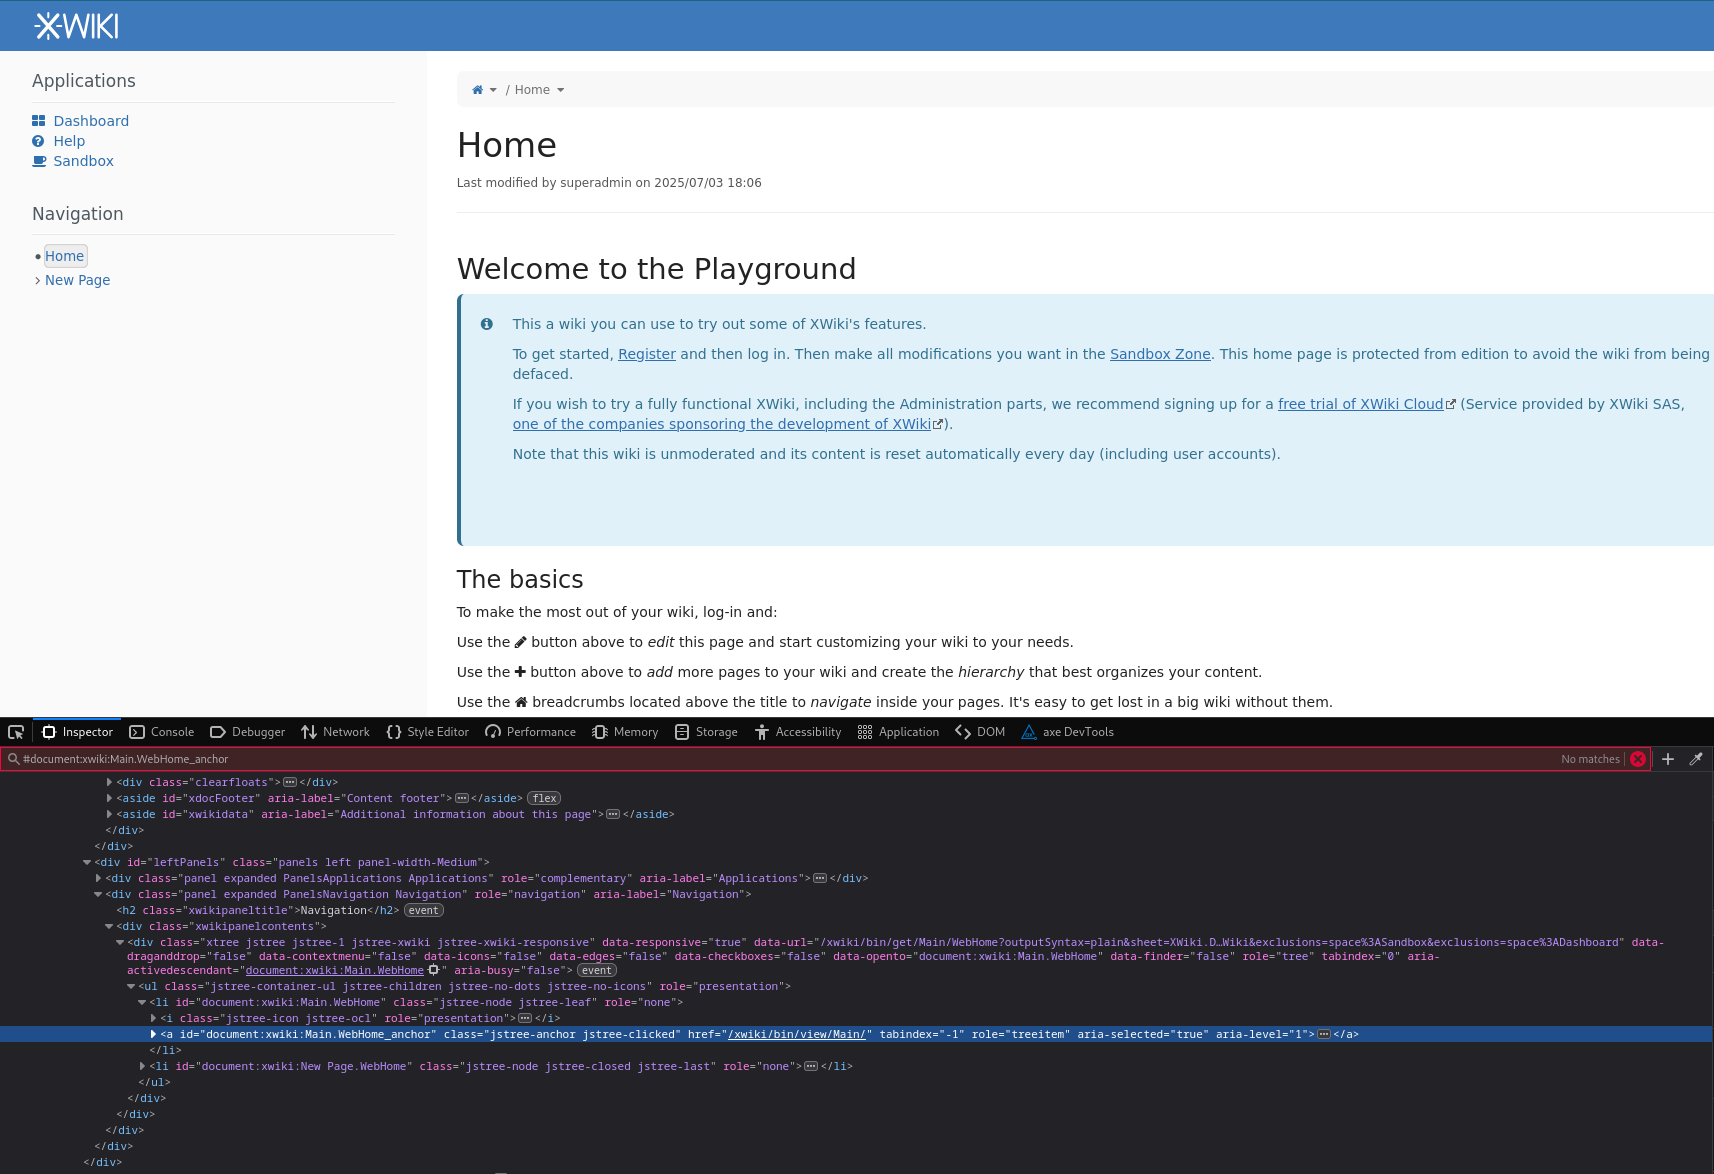This screenshot has width=1714, height=1174.
Task: Open the Accessibility panel tab
Action: (798, 732)
